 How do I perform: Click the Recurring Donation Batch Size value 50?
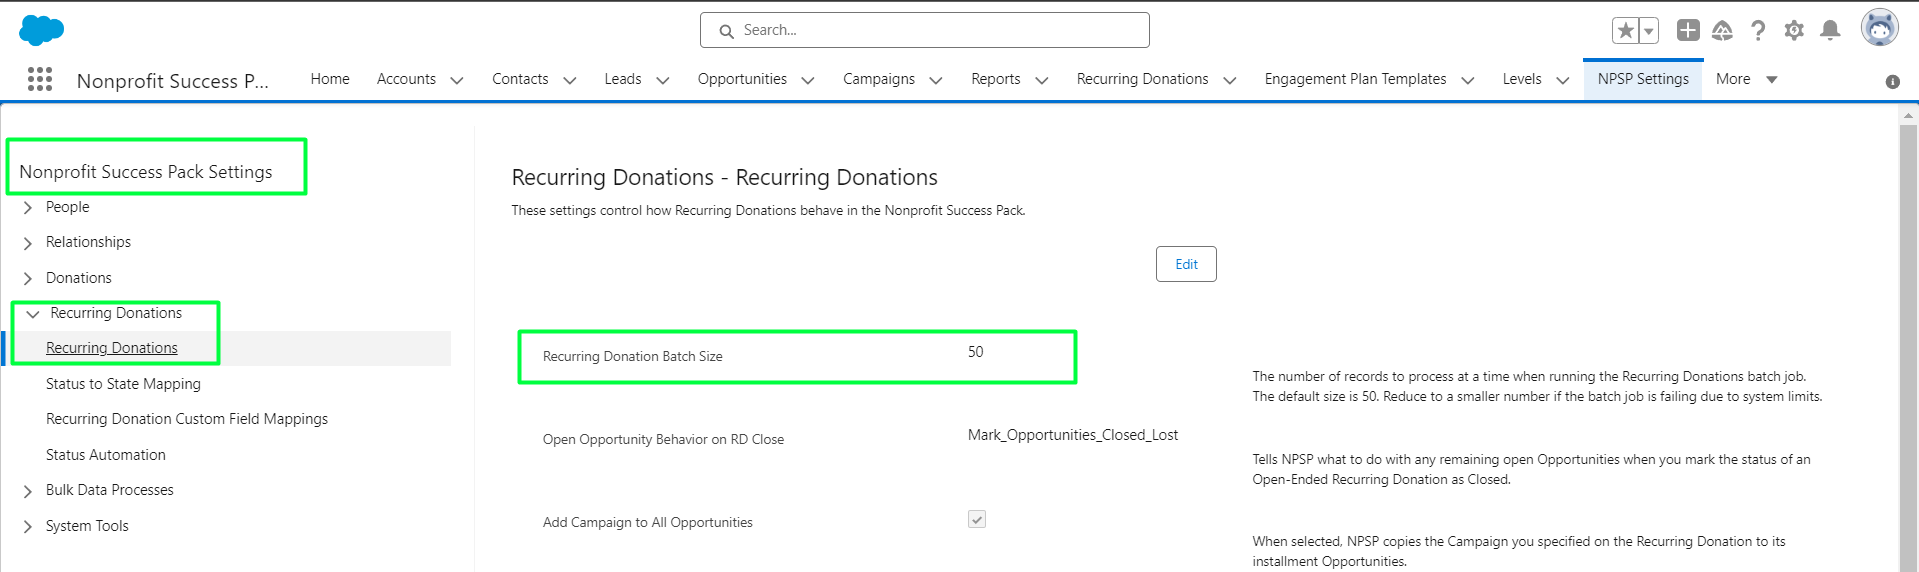click(x=976, y=352)
